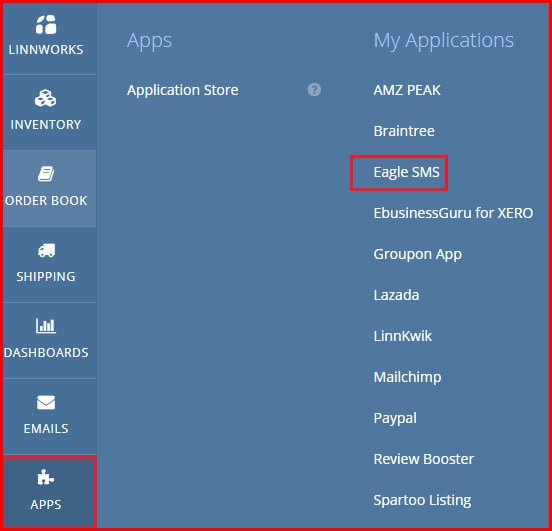
Task: Go to INVENTORY section label
Action: (46, 125)
